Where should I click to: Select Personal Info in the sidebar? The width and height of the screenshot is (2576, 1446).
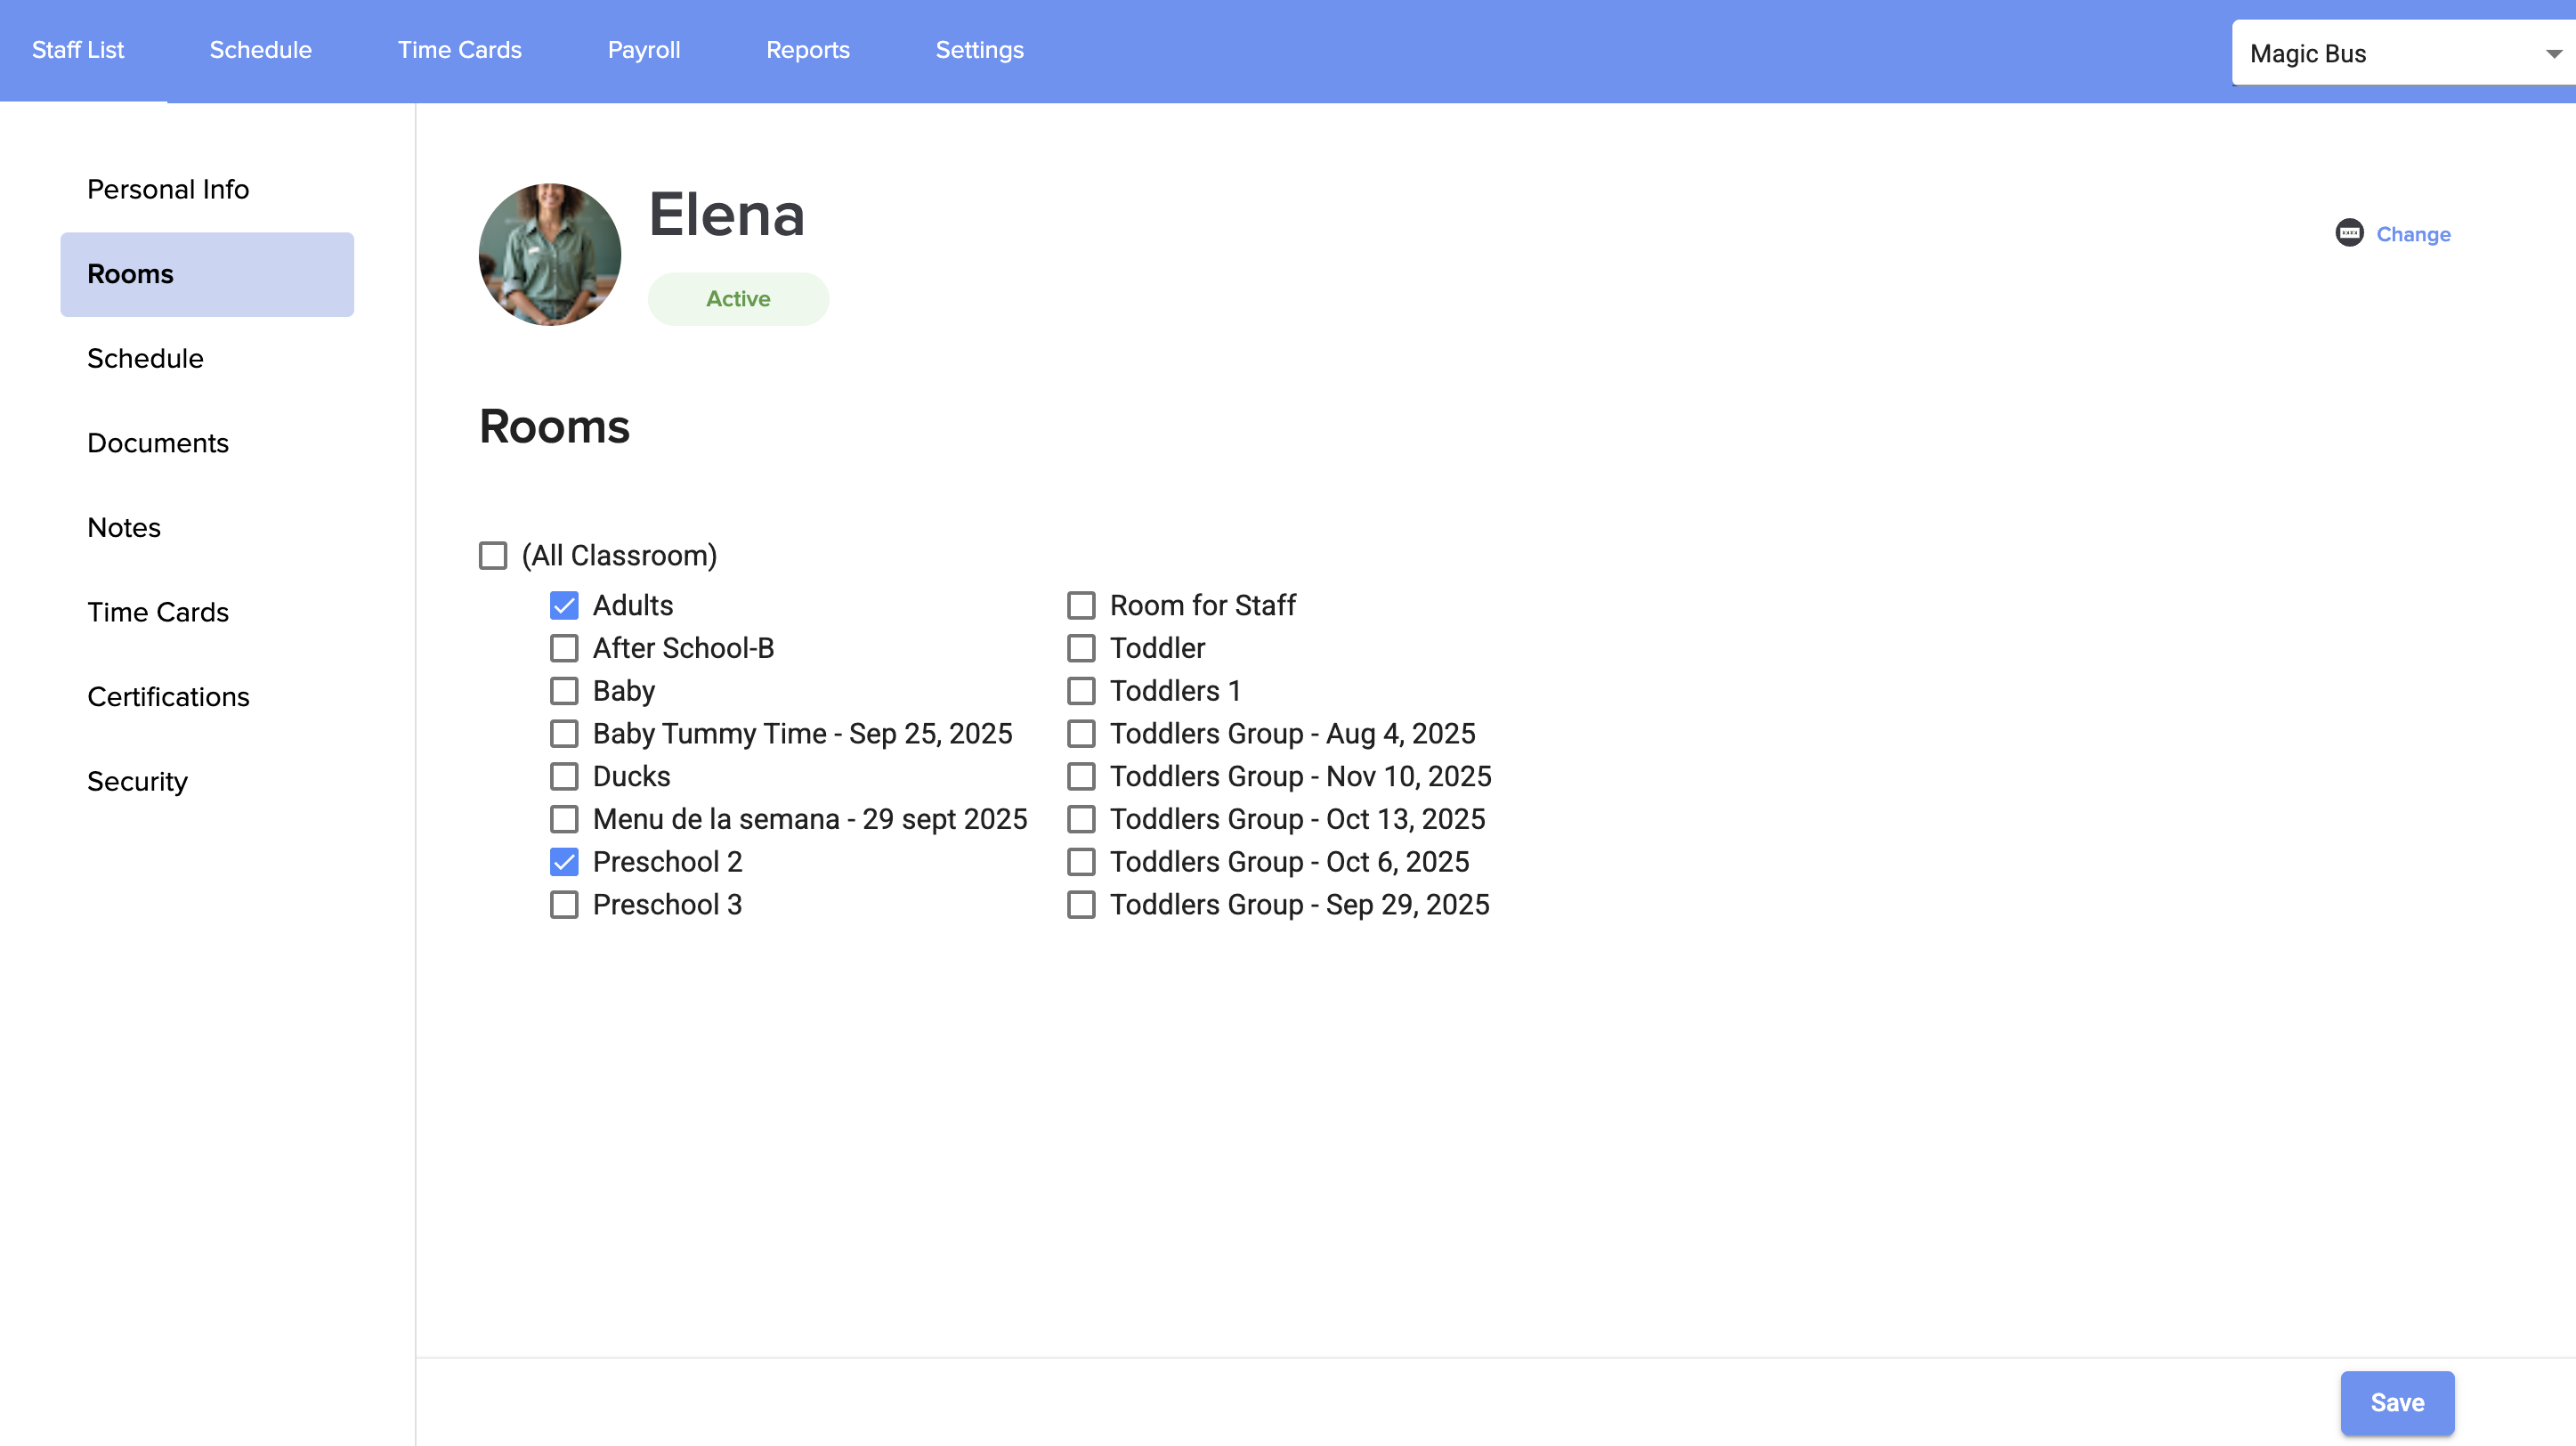168,189
